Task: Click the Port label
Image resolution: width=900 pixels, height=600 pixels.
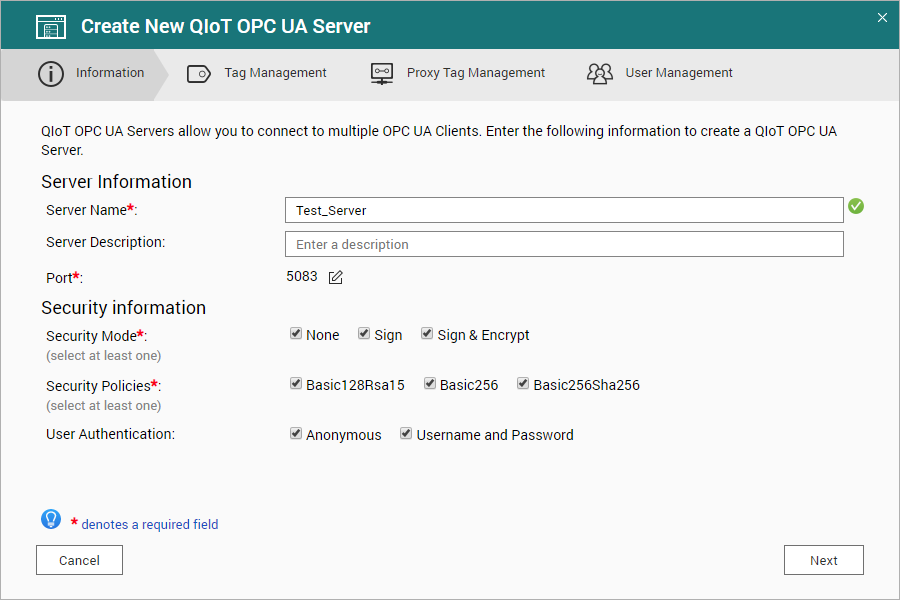Action: point(64,278)
